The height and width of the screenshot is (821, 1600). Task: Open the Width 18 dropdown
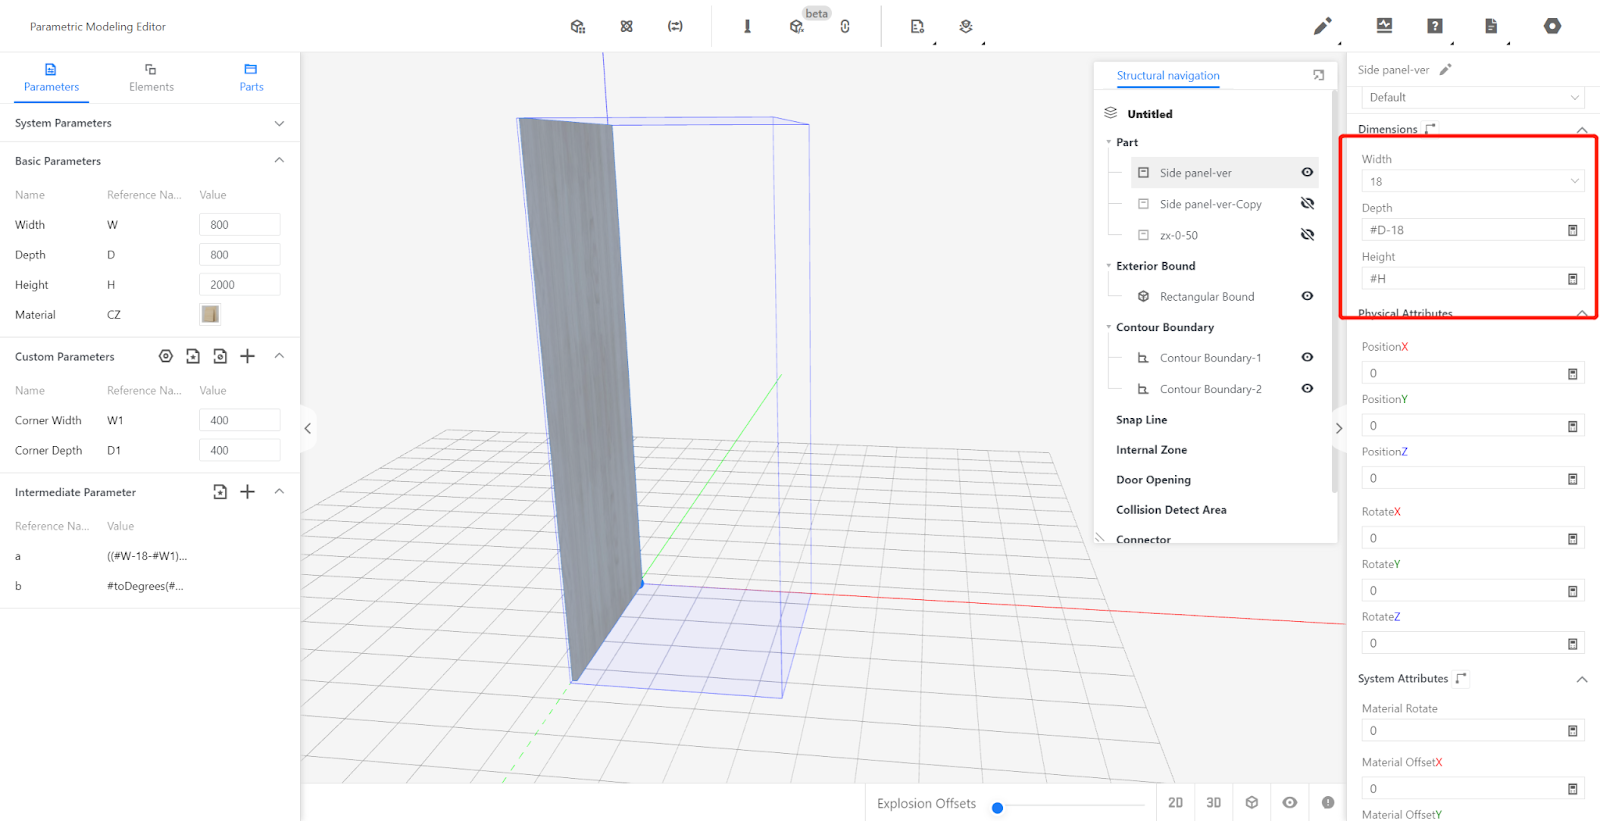tap(1472, 182)
